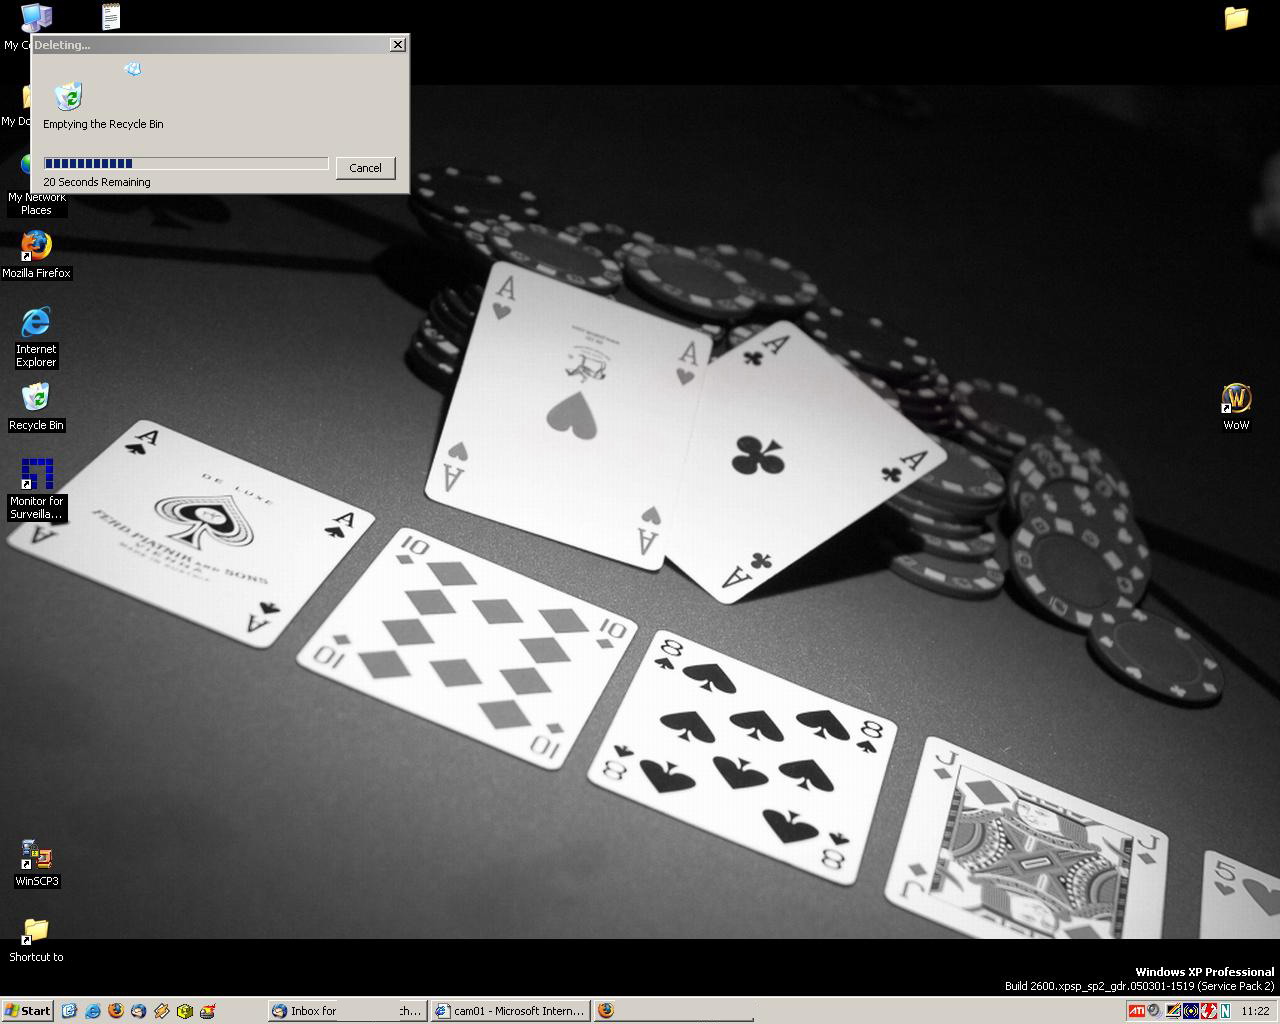Cancel emptying the Recycle Bin
Viewport: 1280px width, 1024px height.
click(365, 168)
